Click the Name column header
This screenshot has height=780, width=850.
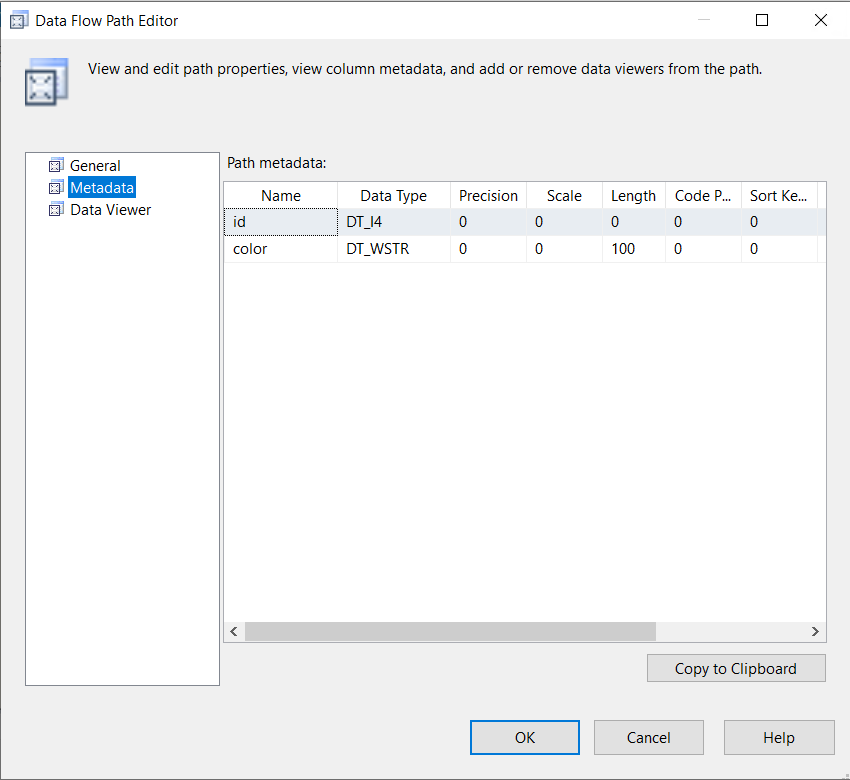pyautogui.click(x=280, y=196)
